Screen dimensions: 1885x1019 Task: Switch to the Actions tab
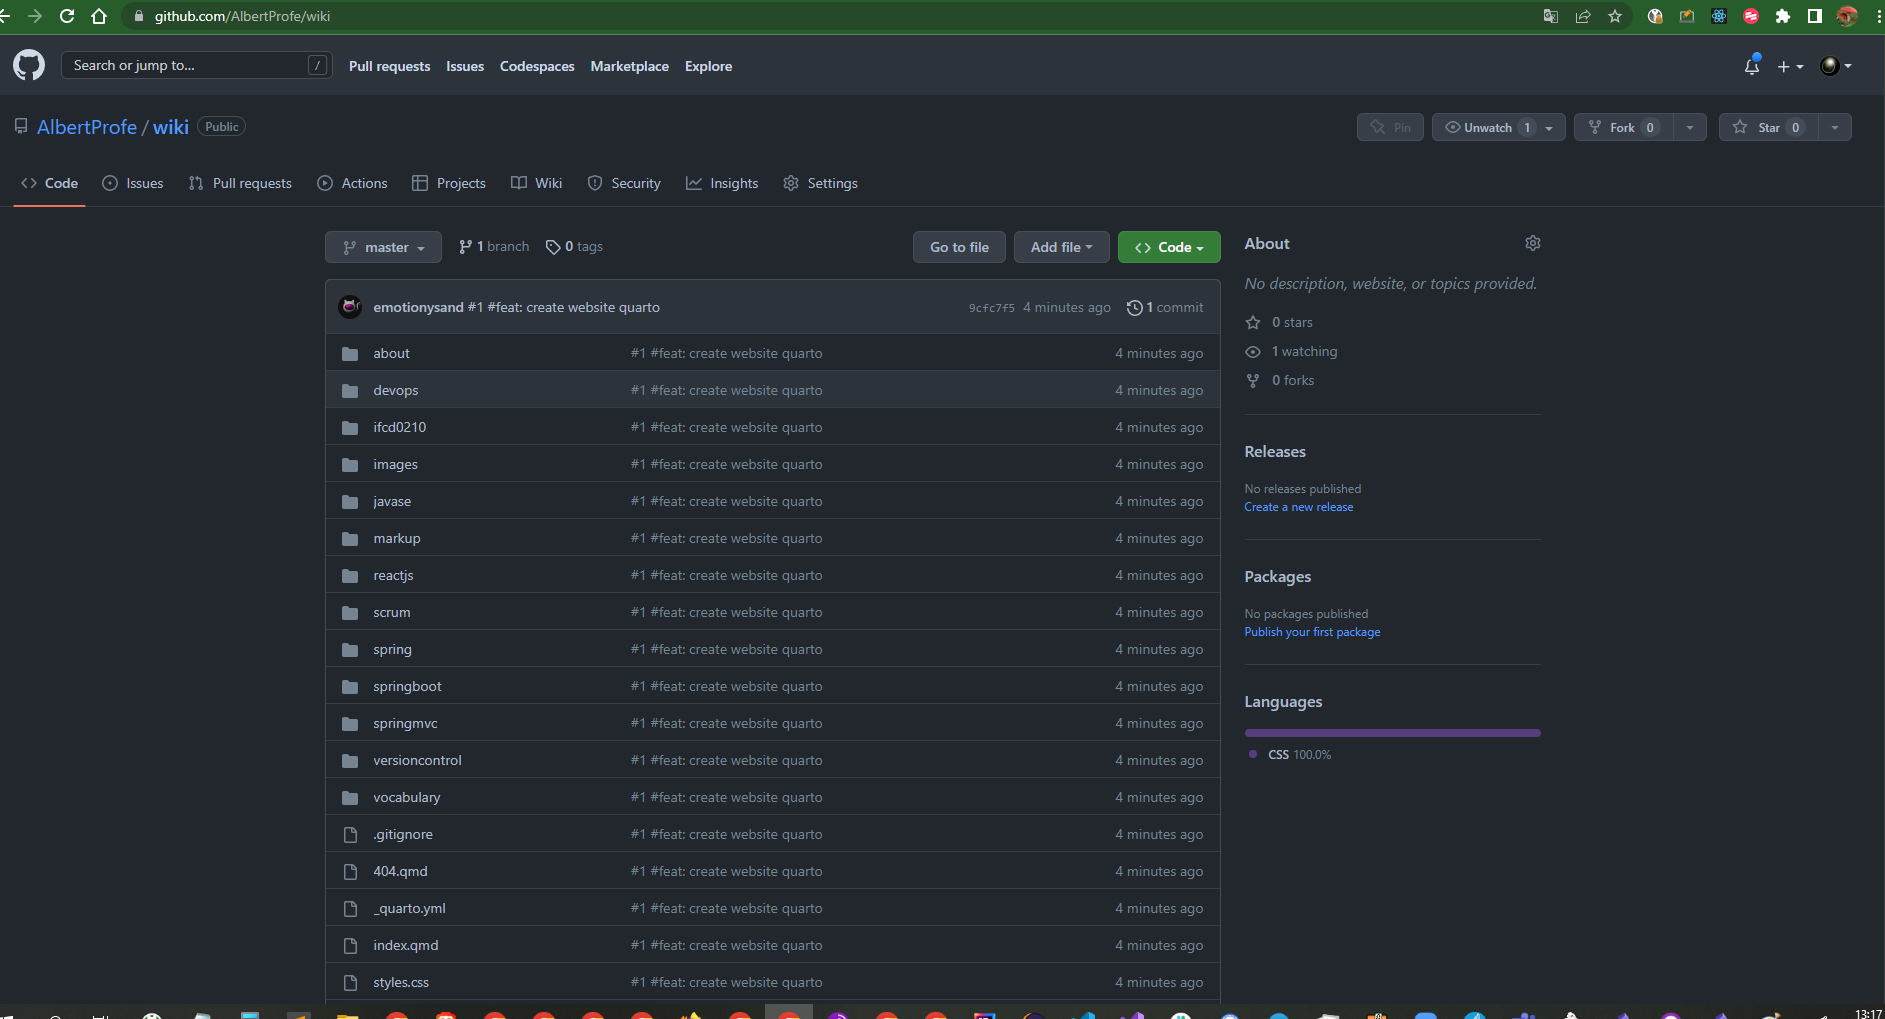tap(352, 183)
